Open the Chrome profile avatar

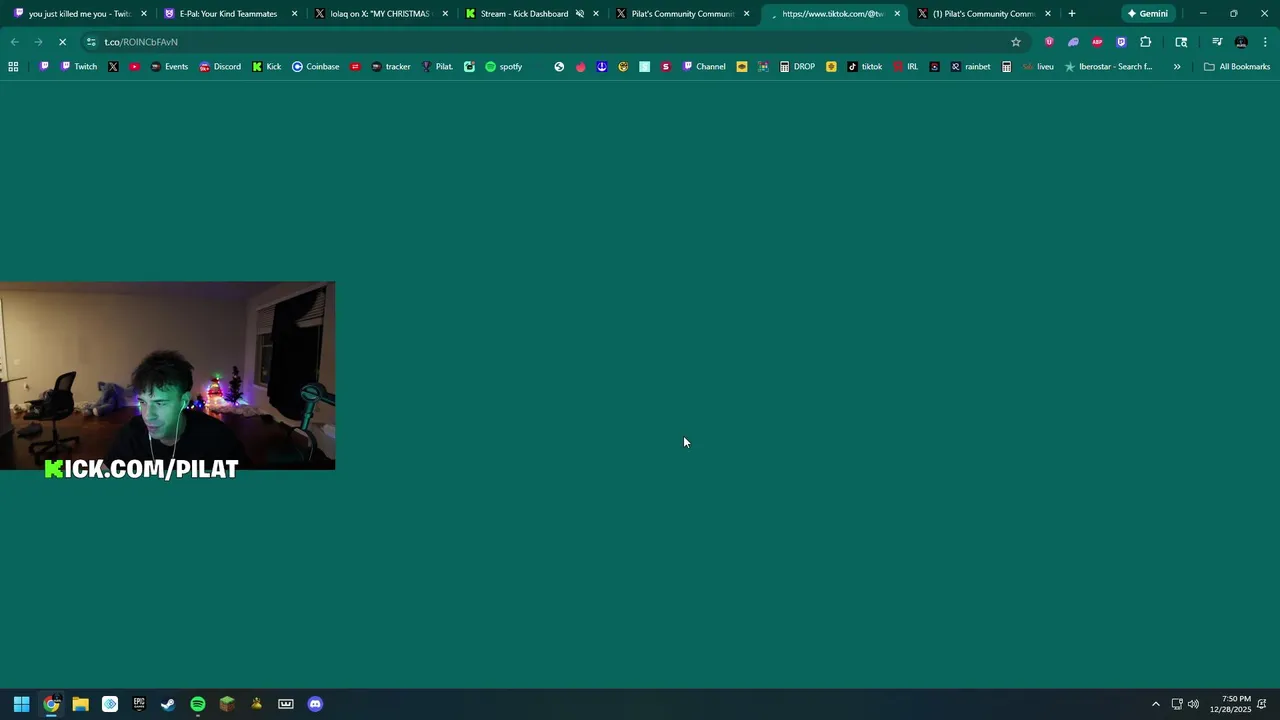pyautogui.click(x=1241, y=42)
